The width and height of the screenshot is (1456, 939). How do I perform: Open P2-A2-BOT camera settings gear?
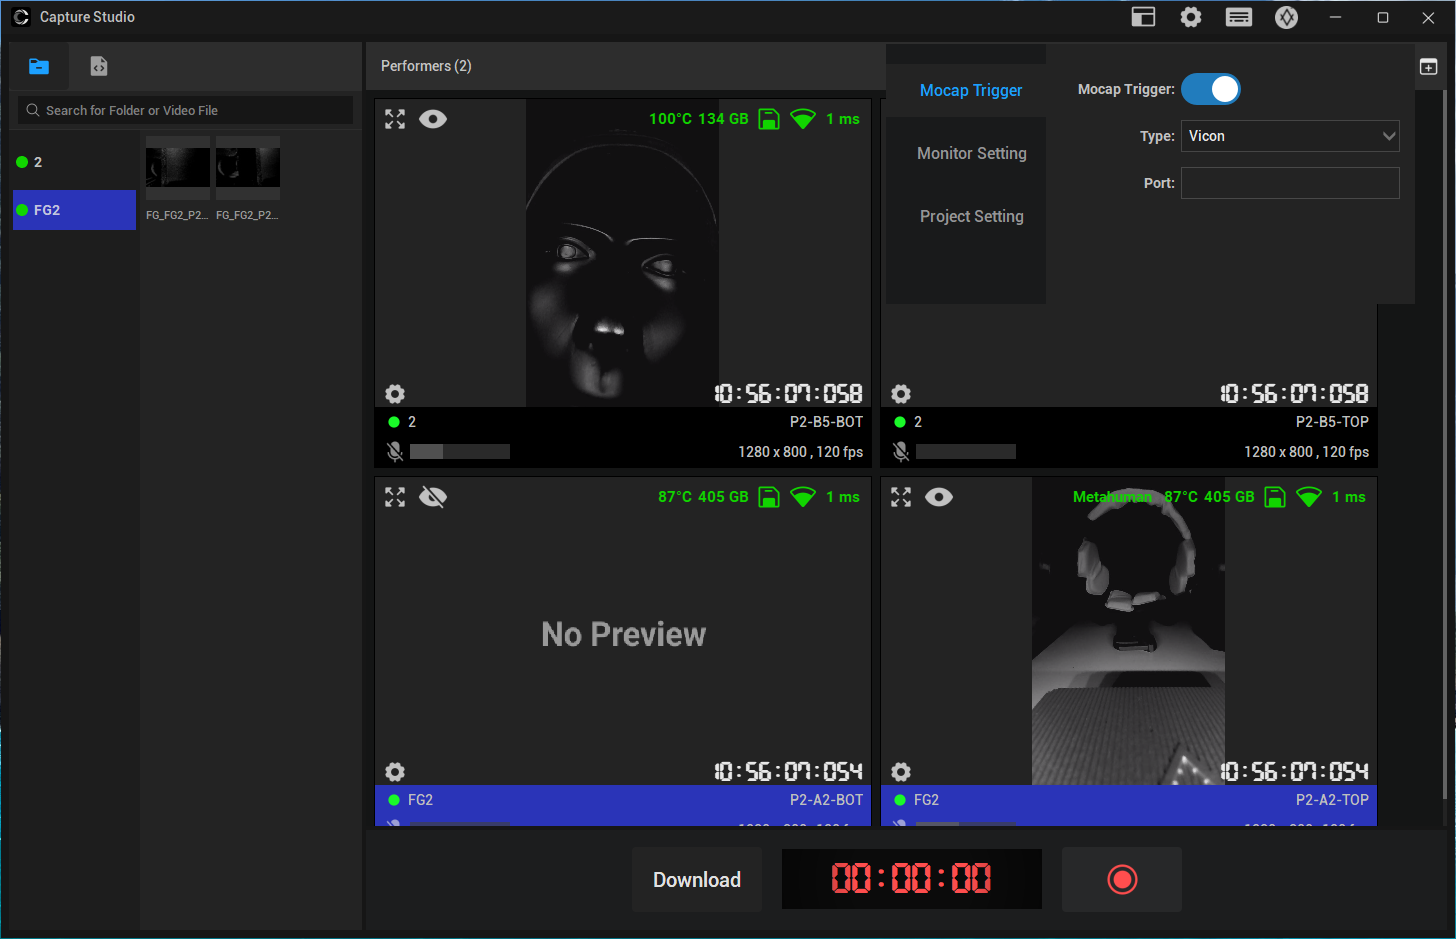pos(395,771)
